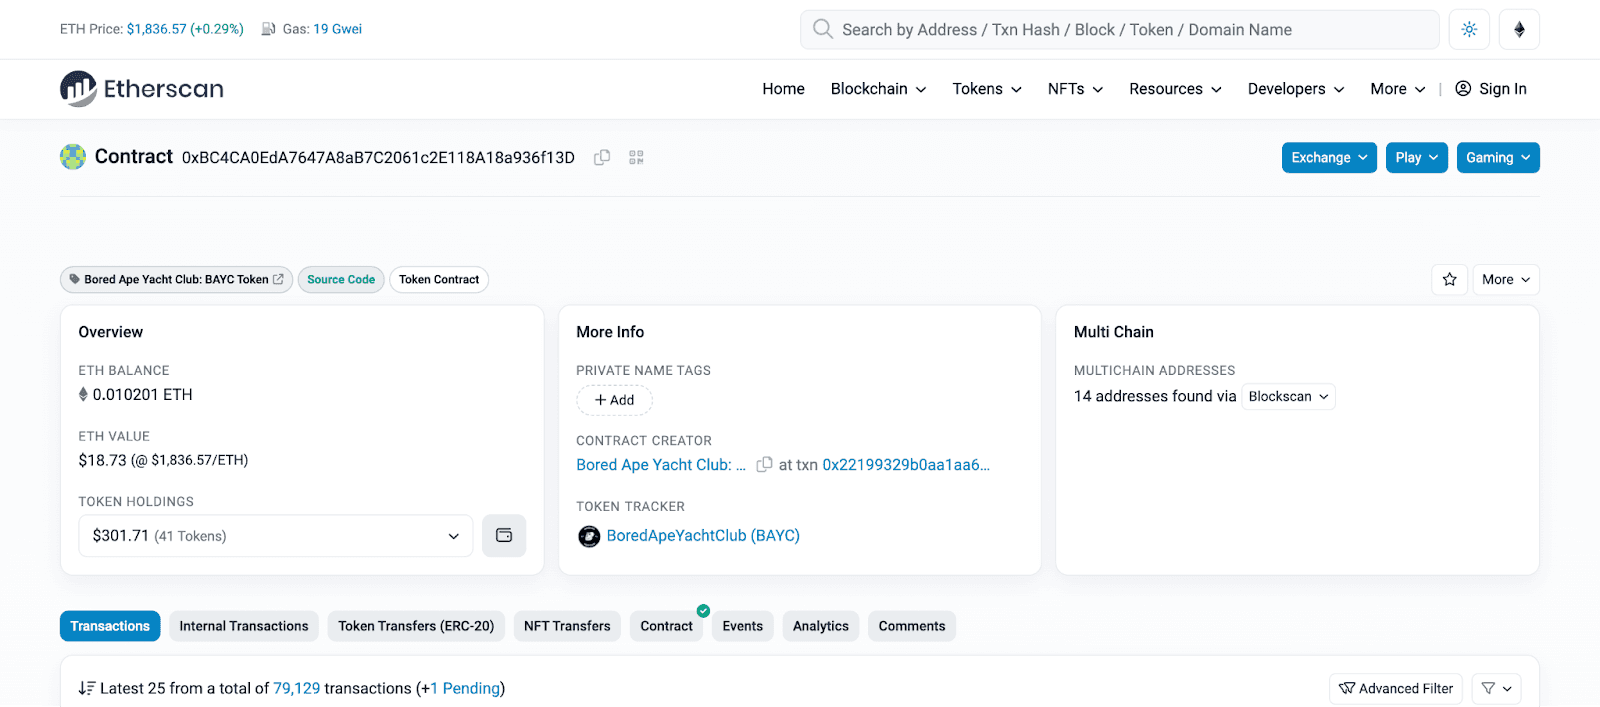1600x707 pixels.
Task: Expand the token holdings $301.71 dropdown
Action: coord(276,536)
